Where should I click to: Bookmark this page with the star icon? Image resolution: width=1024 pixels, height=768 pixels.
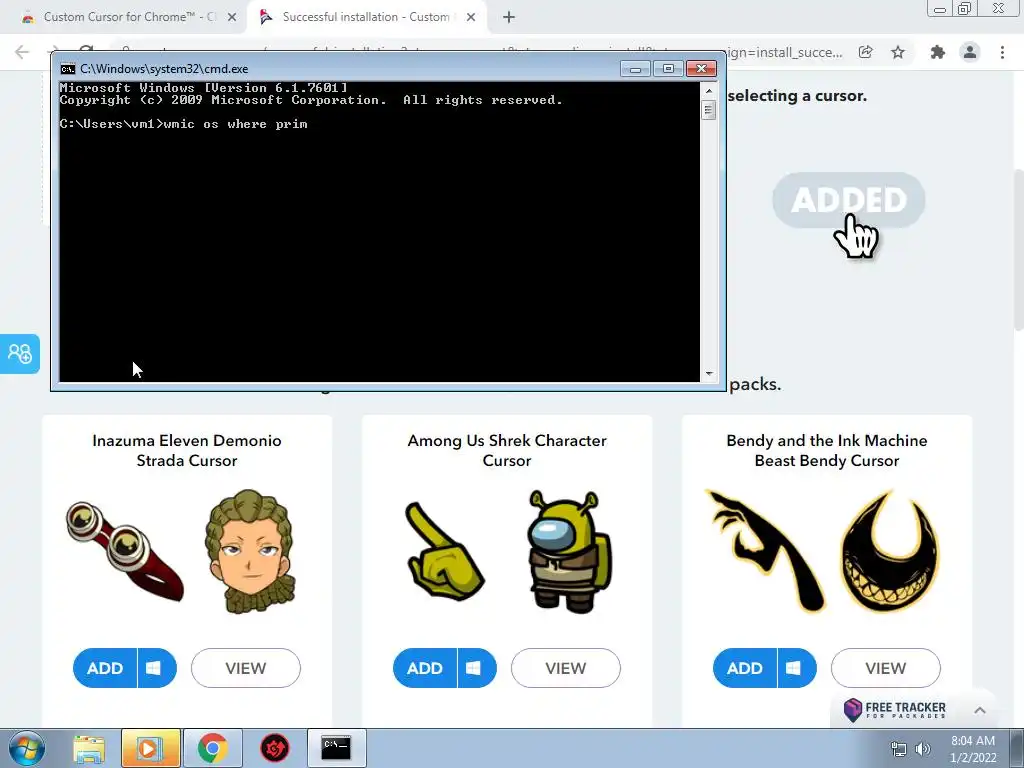898,52
